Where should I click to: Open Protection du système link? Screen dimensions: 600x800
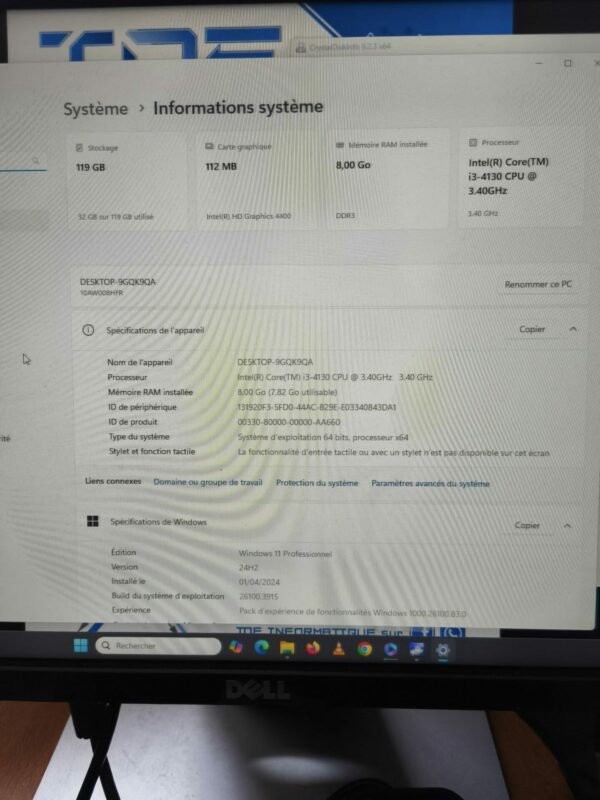click(x=317, y=483)
